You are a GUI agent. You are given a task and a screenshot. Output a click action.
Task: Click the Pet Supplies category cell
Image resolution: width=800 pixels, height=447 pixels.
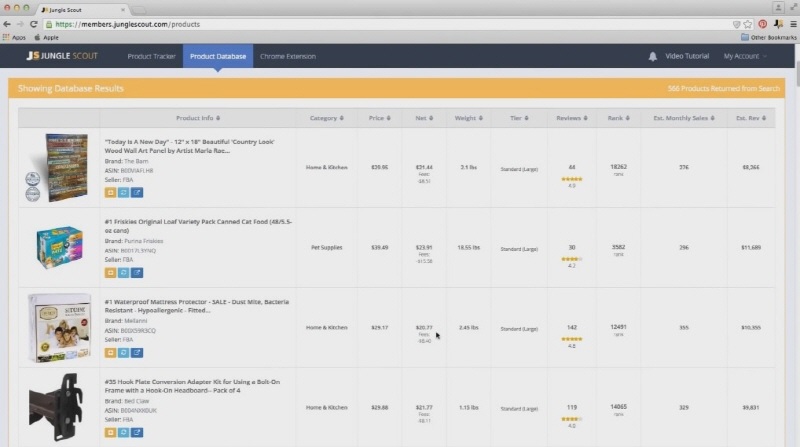pos(327,247)
